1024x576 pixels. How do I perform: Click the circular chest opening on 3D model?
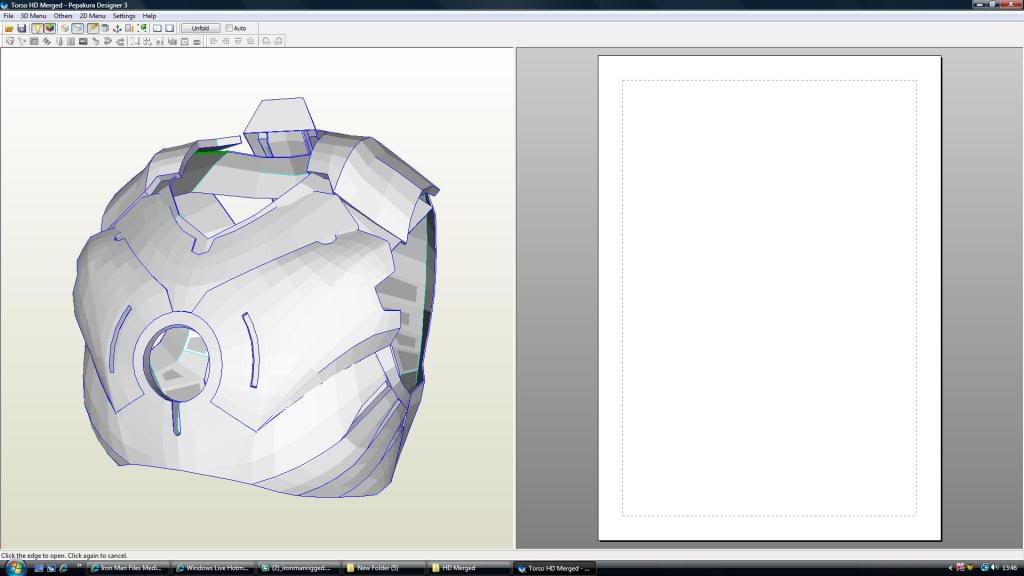tap(178, 363)
